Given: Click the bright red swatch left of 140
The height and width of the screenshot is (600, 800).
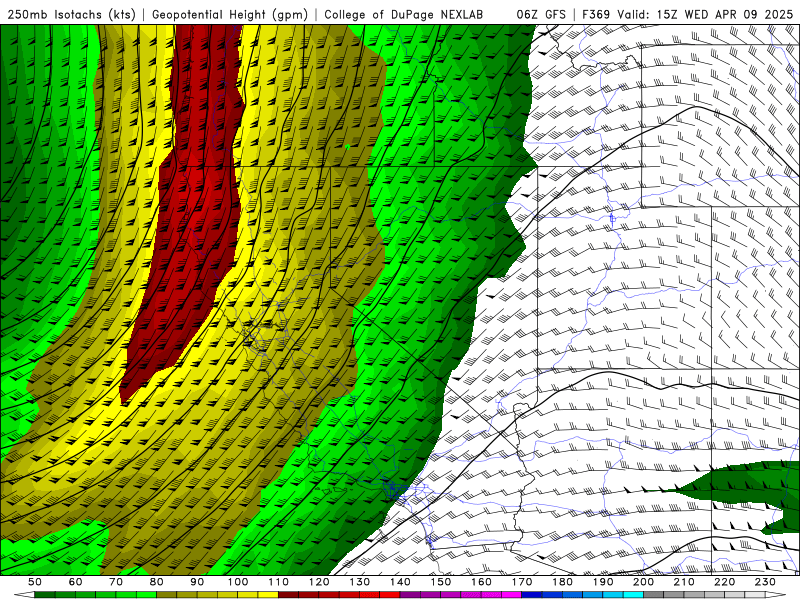Looking at the screenshot, I should pos(390,595).
